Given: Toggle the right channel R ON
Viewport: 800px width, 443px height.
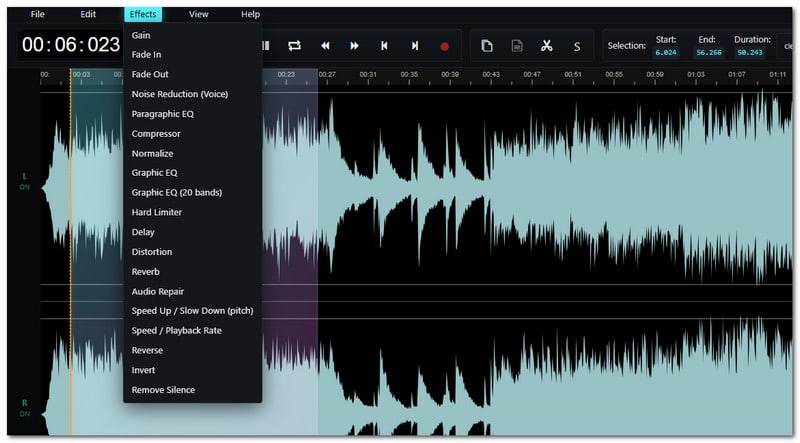Looking at the screenshot, I should (24, 408).
